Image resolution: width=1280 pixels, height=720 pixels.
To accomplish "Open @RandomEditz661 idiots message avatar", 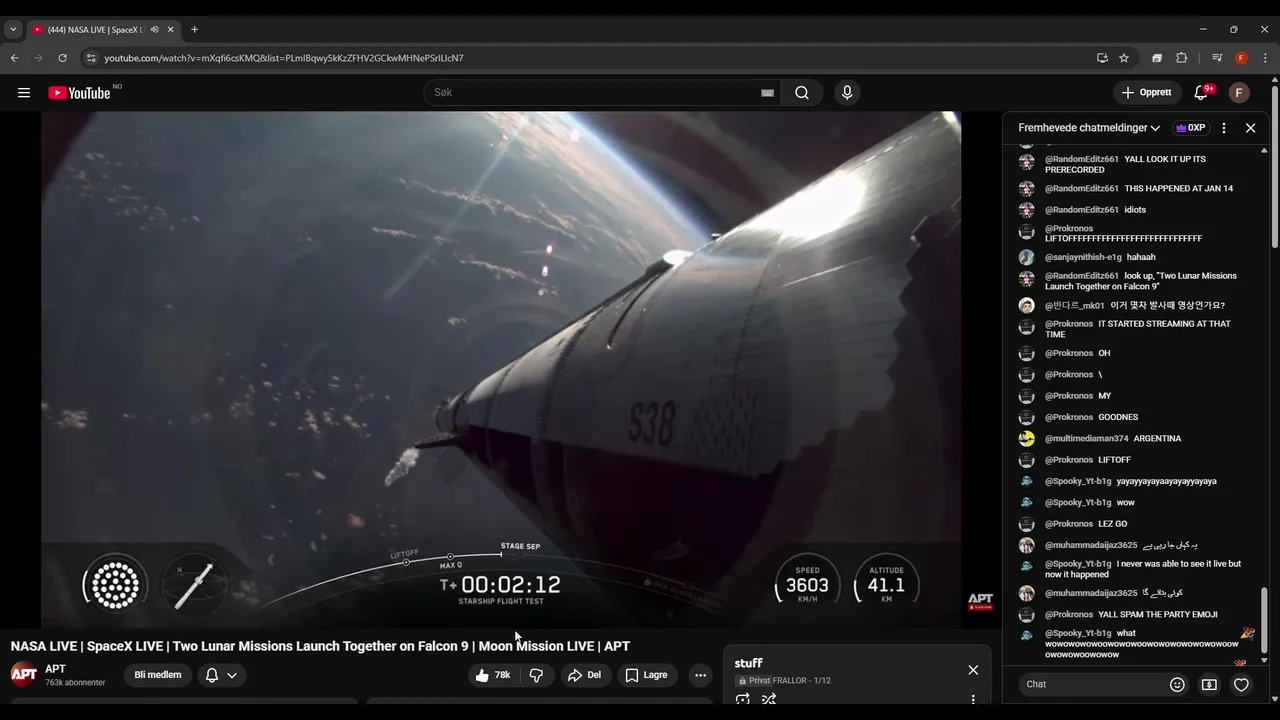I will [x=1026, y=210].
